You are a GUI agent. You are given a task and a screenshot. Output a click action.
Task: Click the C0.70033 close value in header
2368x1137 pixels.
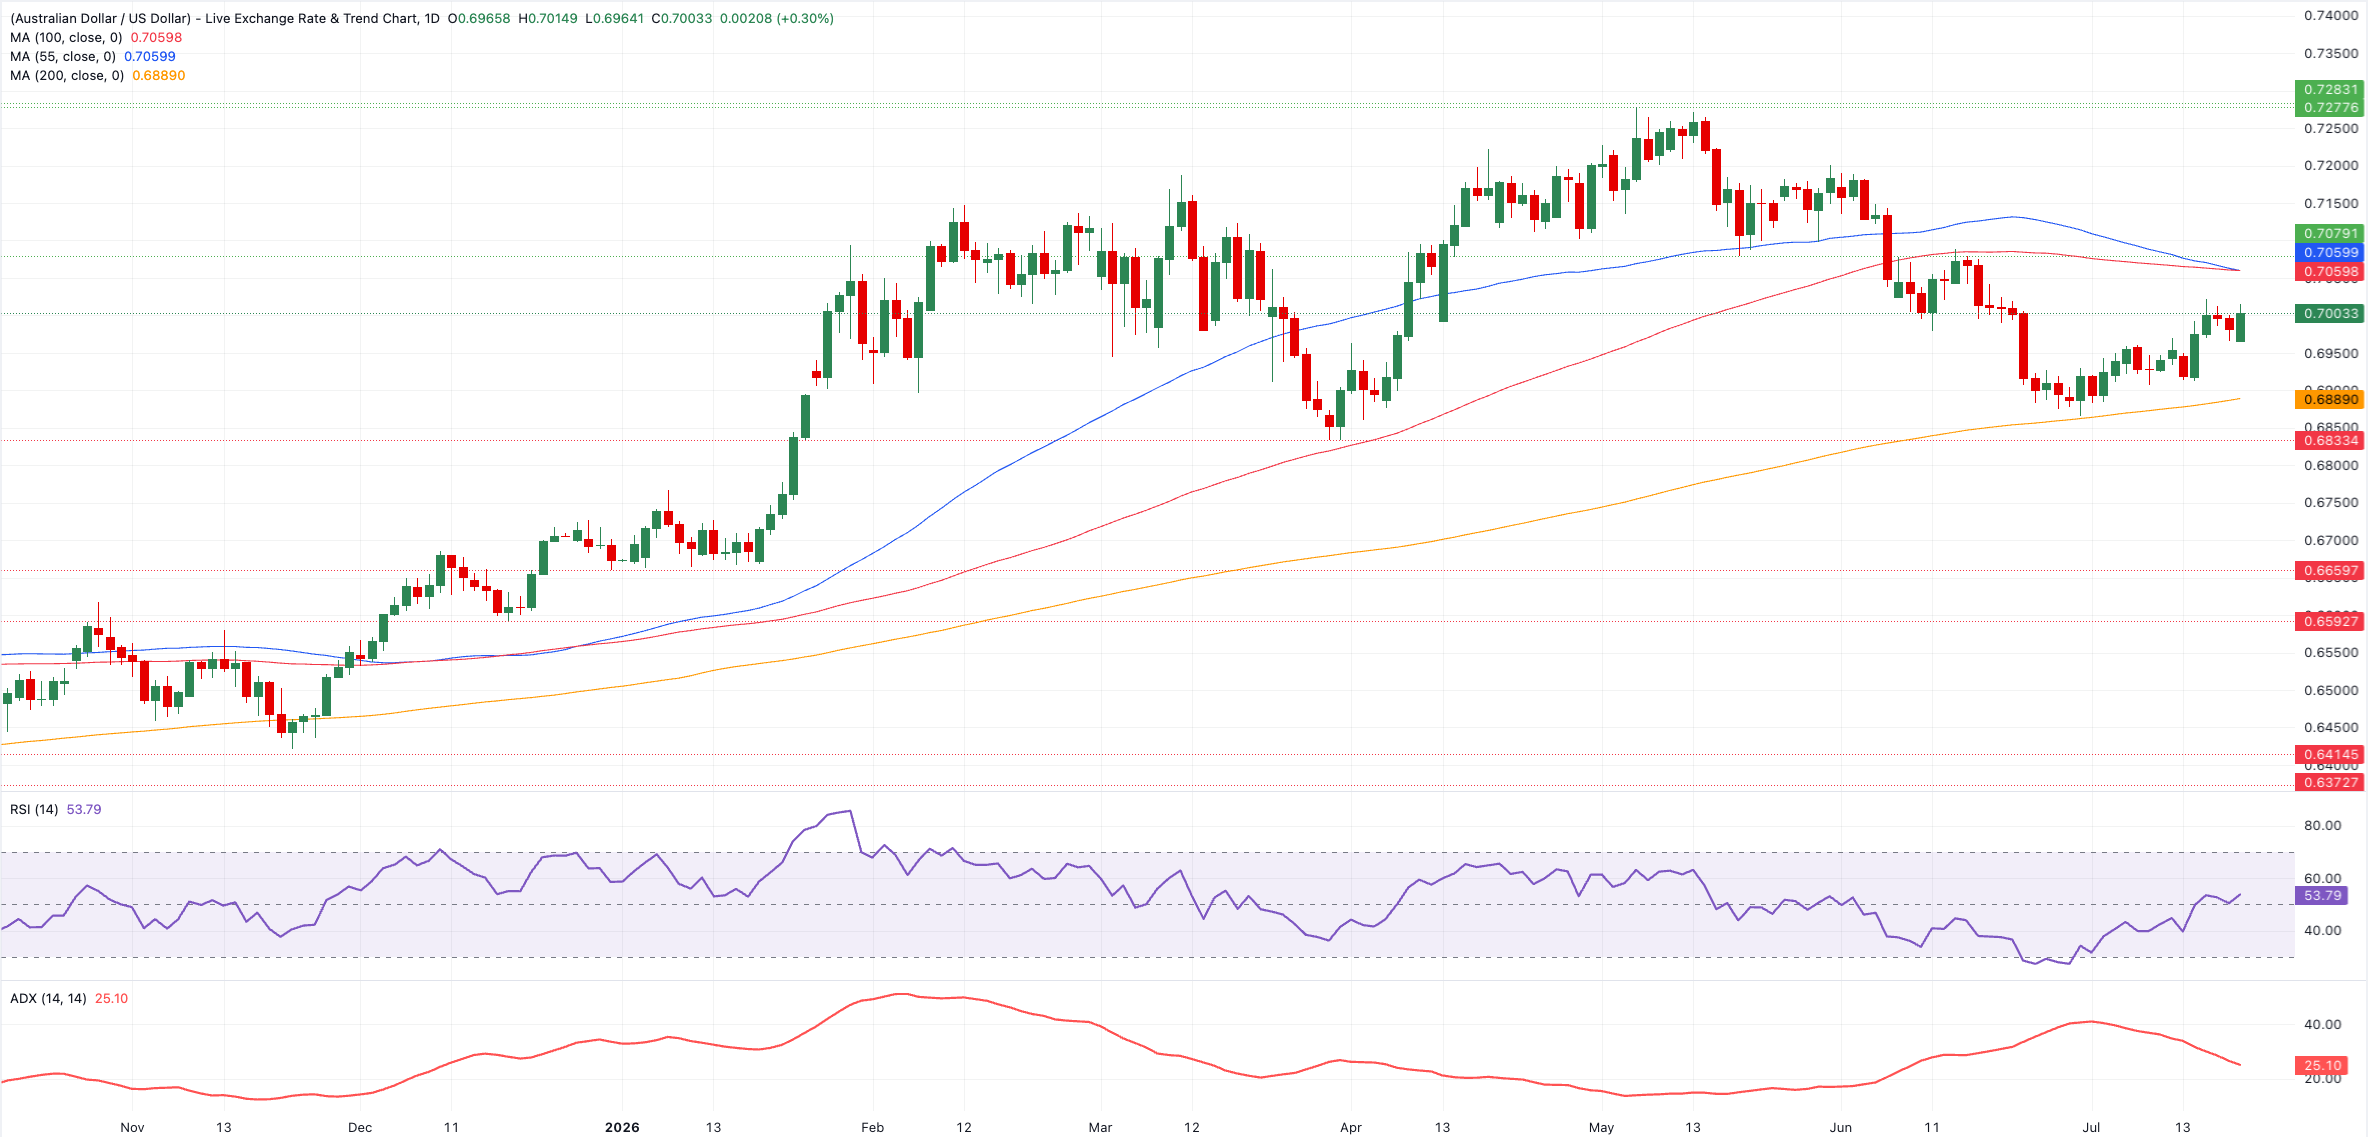[681, 18]
